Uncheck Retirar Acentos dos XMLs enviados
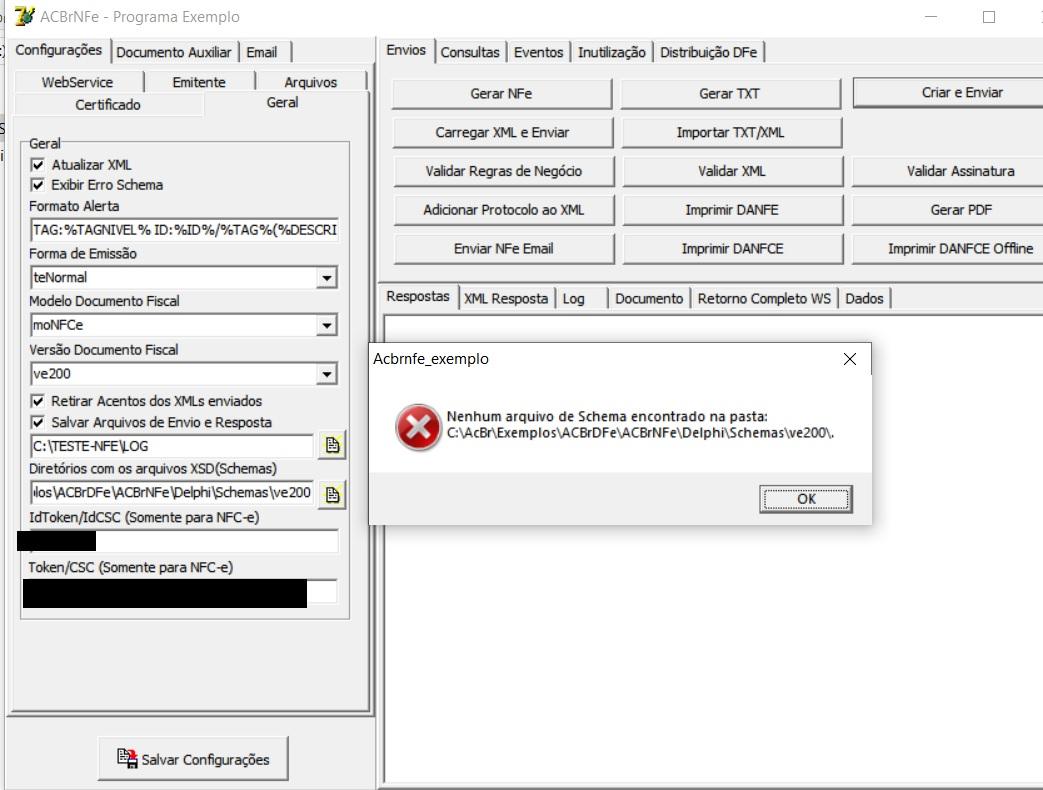The height and width of the screenshot is (790, 1043). [x=38, y=401]
